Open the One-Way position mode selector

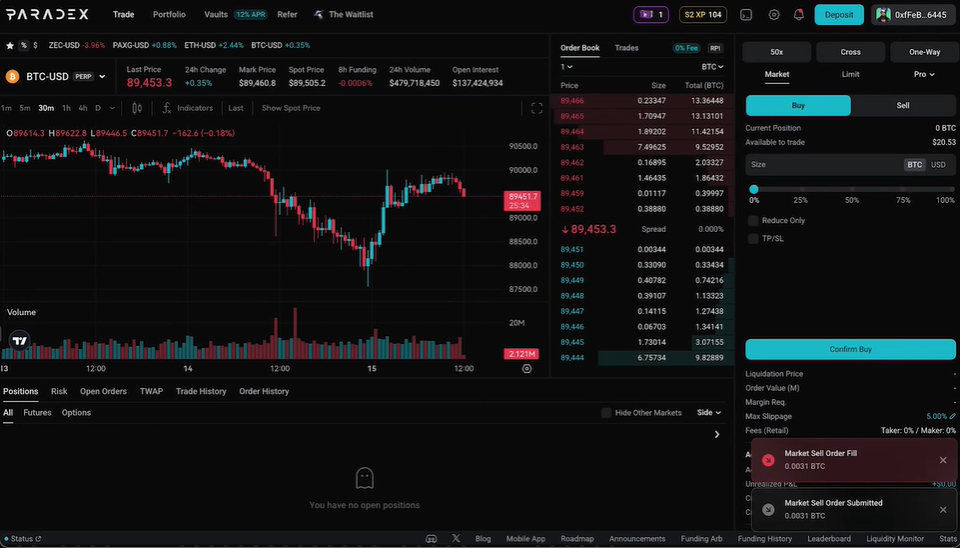(x=924, y=52)
